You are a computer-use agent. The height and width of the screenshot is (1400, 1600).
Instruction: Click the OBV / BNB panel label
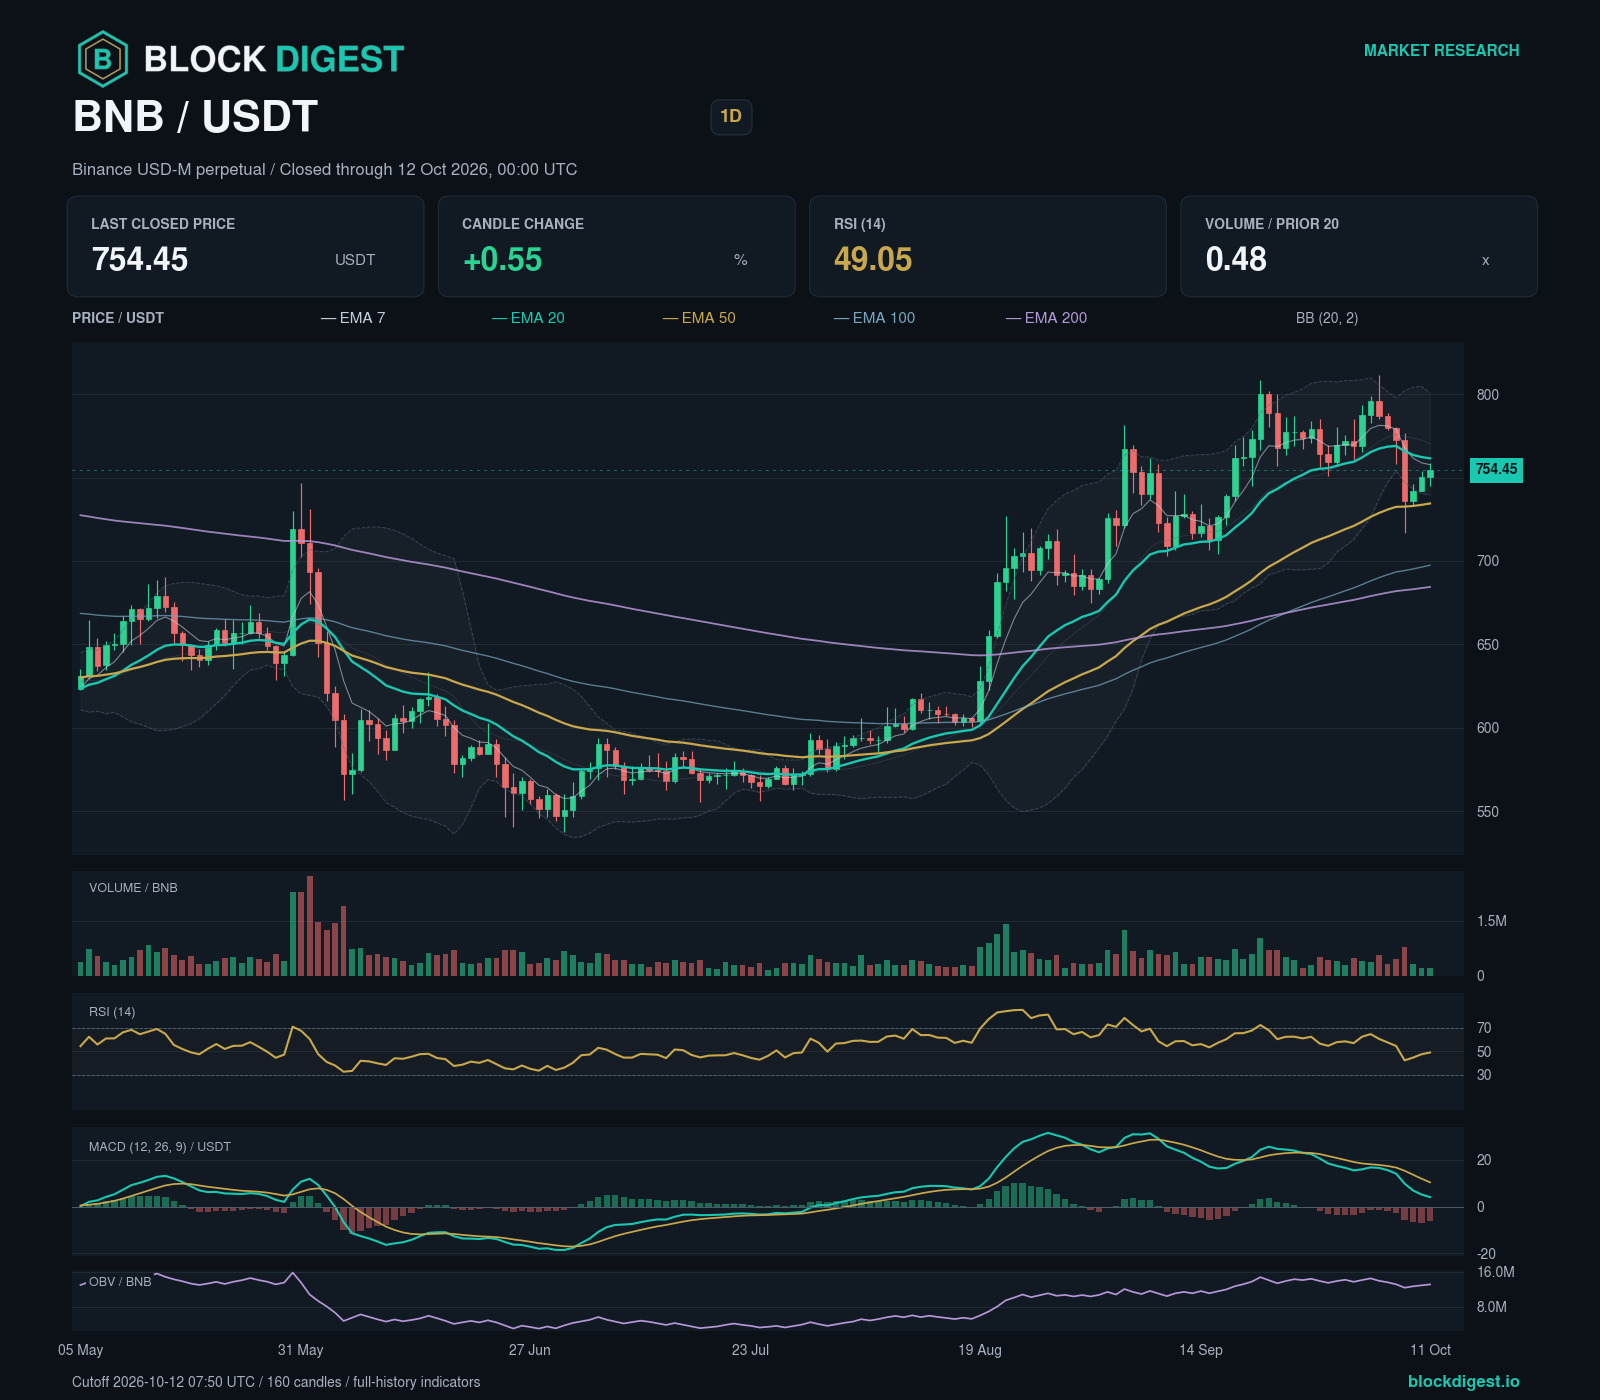coord(120,1282)
